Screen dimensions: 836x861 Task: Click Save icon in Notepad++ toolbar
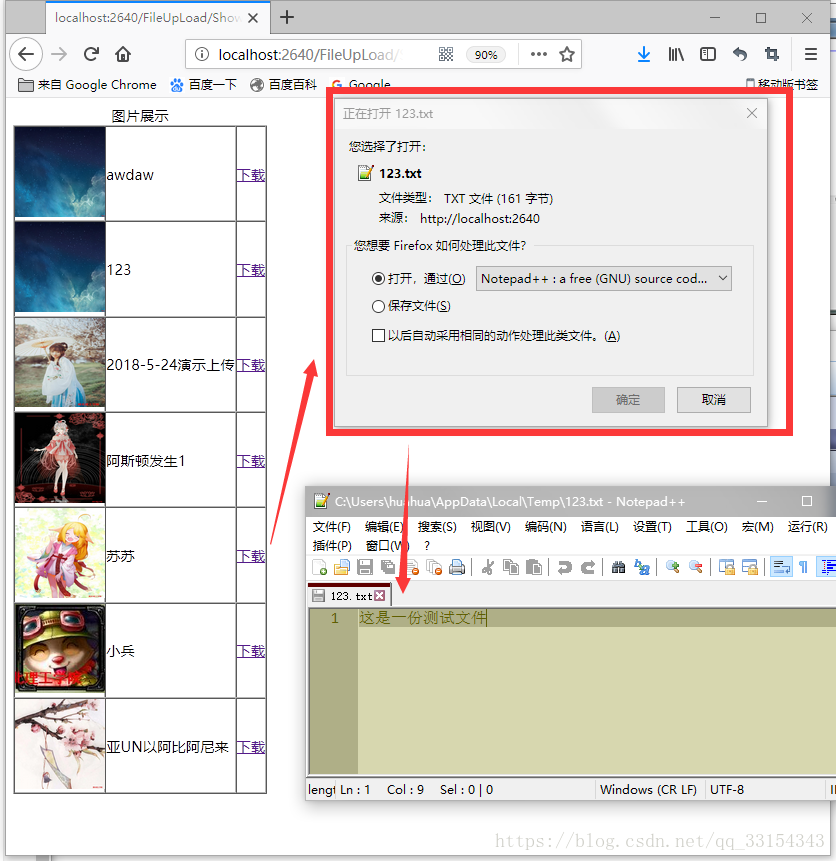(365, 567)
